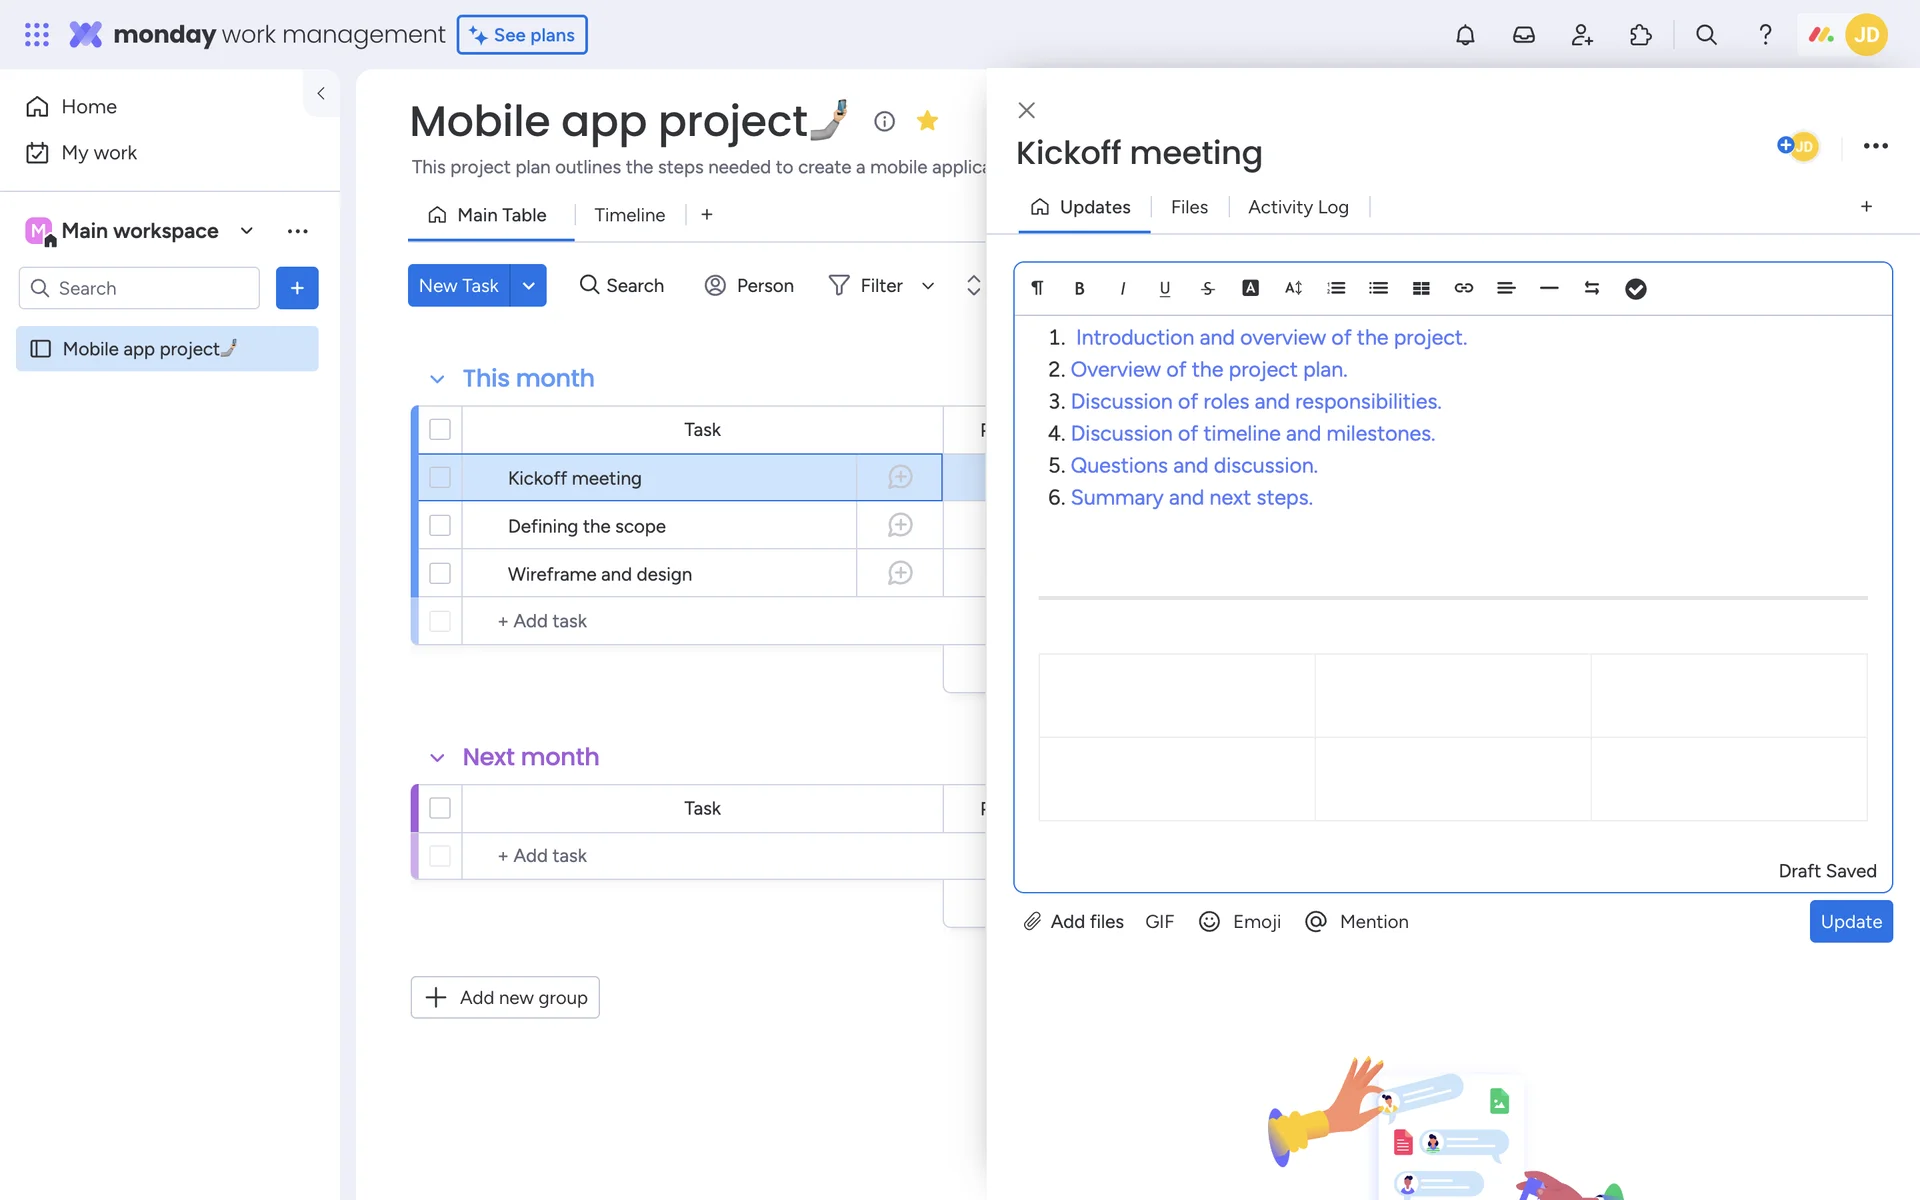Insert a checklist with the checkmark icon
1920x1200 pixels.
click(1635, 289)
